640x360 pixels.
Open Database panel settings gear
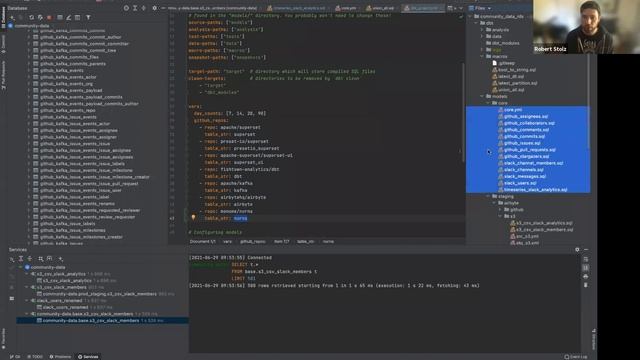point(154,8)
